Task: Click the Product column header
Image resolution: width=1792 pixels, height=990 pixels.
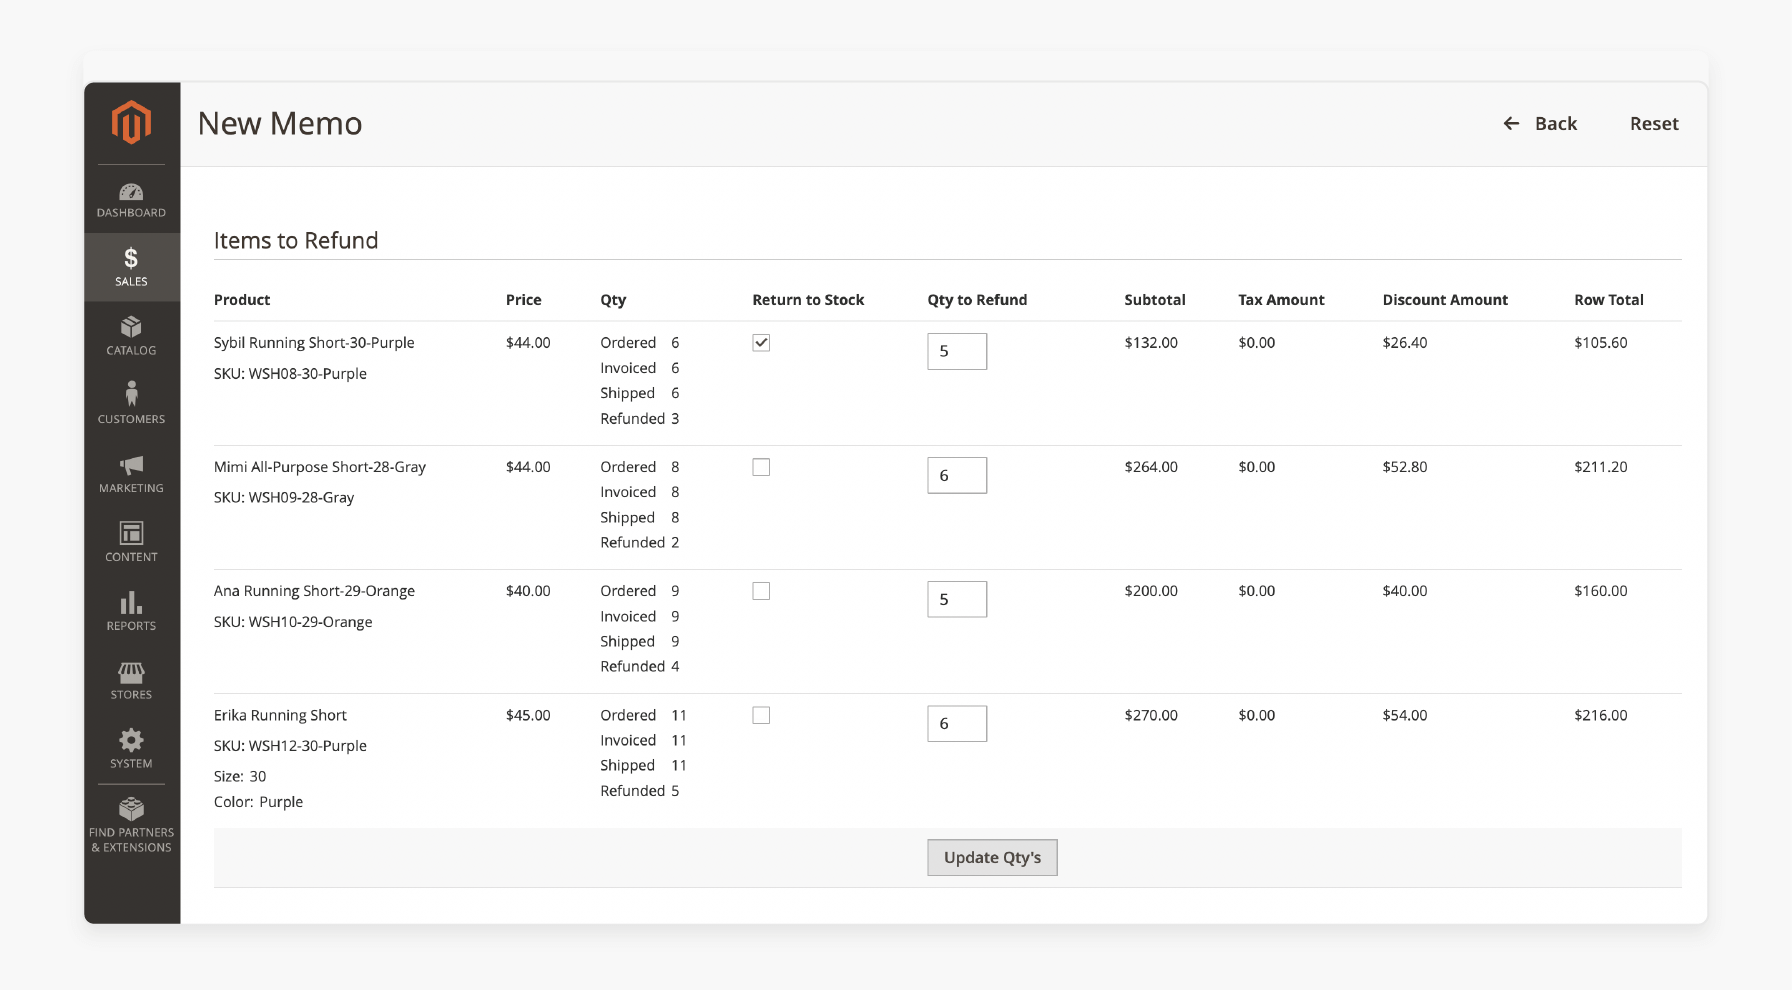Action: 242,300
